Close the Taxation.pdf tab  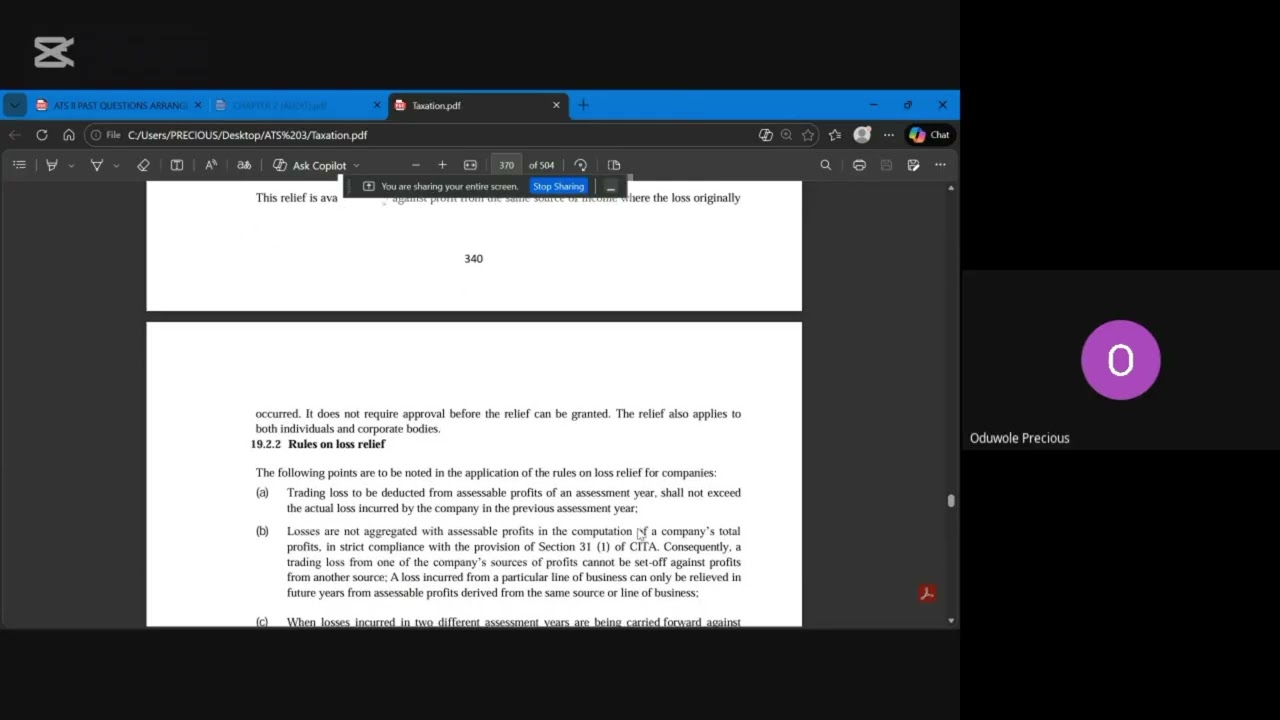(x=557, y=105)
